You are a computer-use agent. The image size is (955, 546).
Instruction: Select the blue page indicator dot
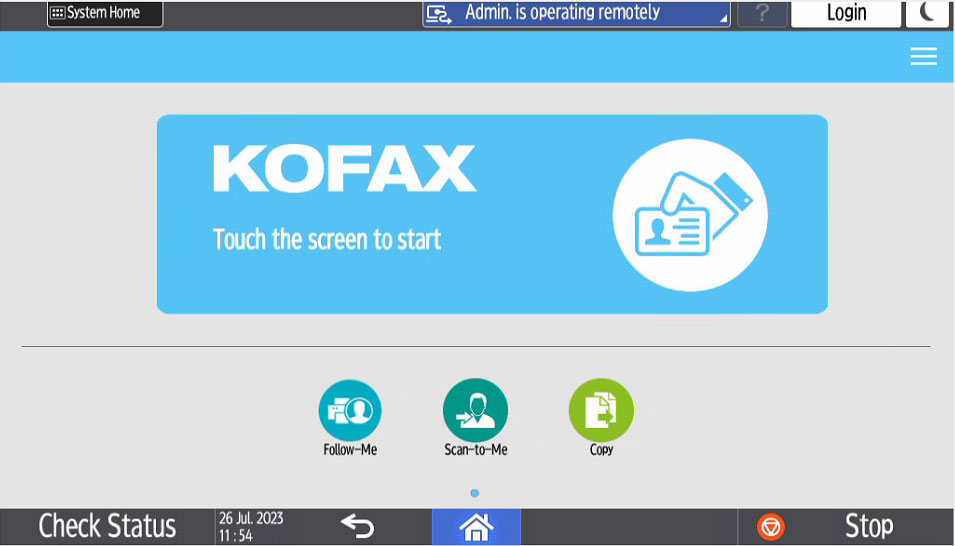point(474,493)
